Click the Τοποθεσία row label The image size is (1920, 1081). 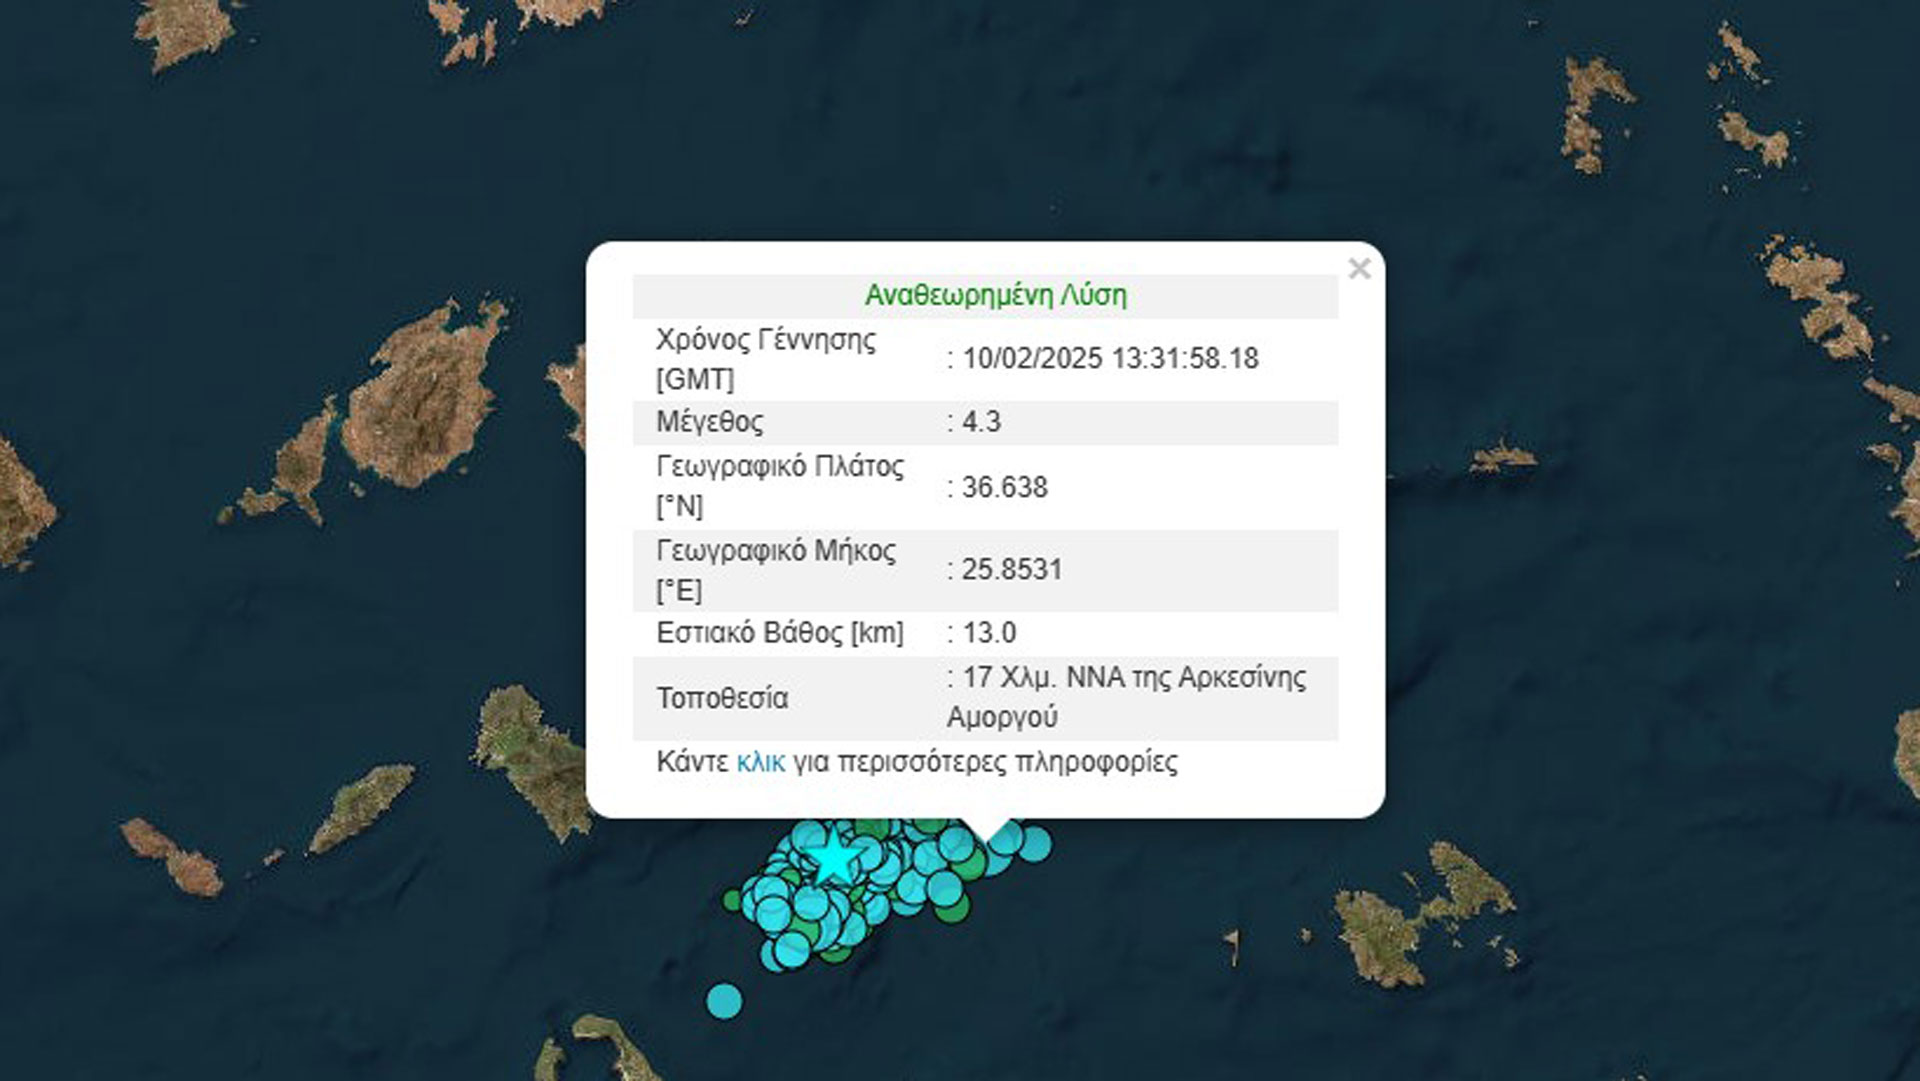click(x=721, y=698)
